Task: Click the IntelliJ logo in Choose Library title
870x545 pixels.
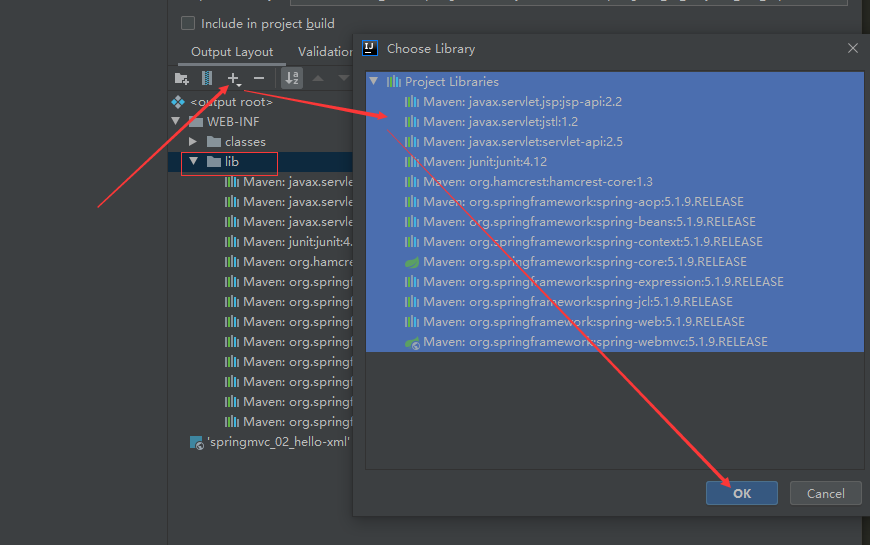Action: [x=370, y=48]
